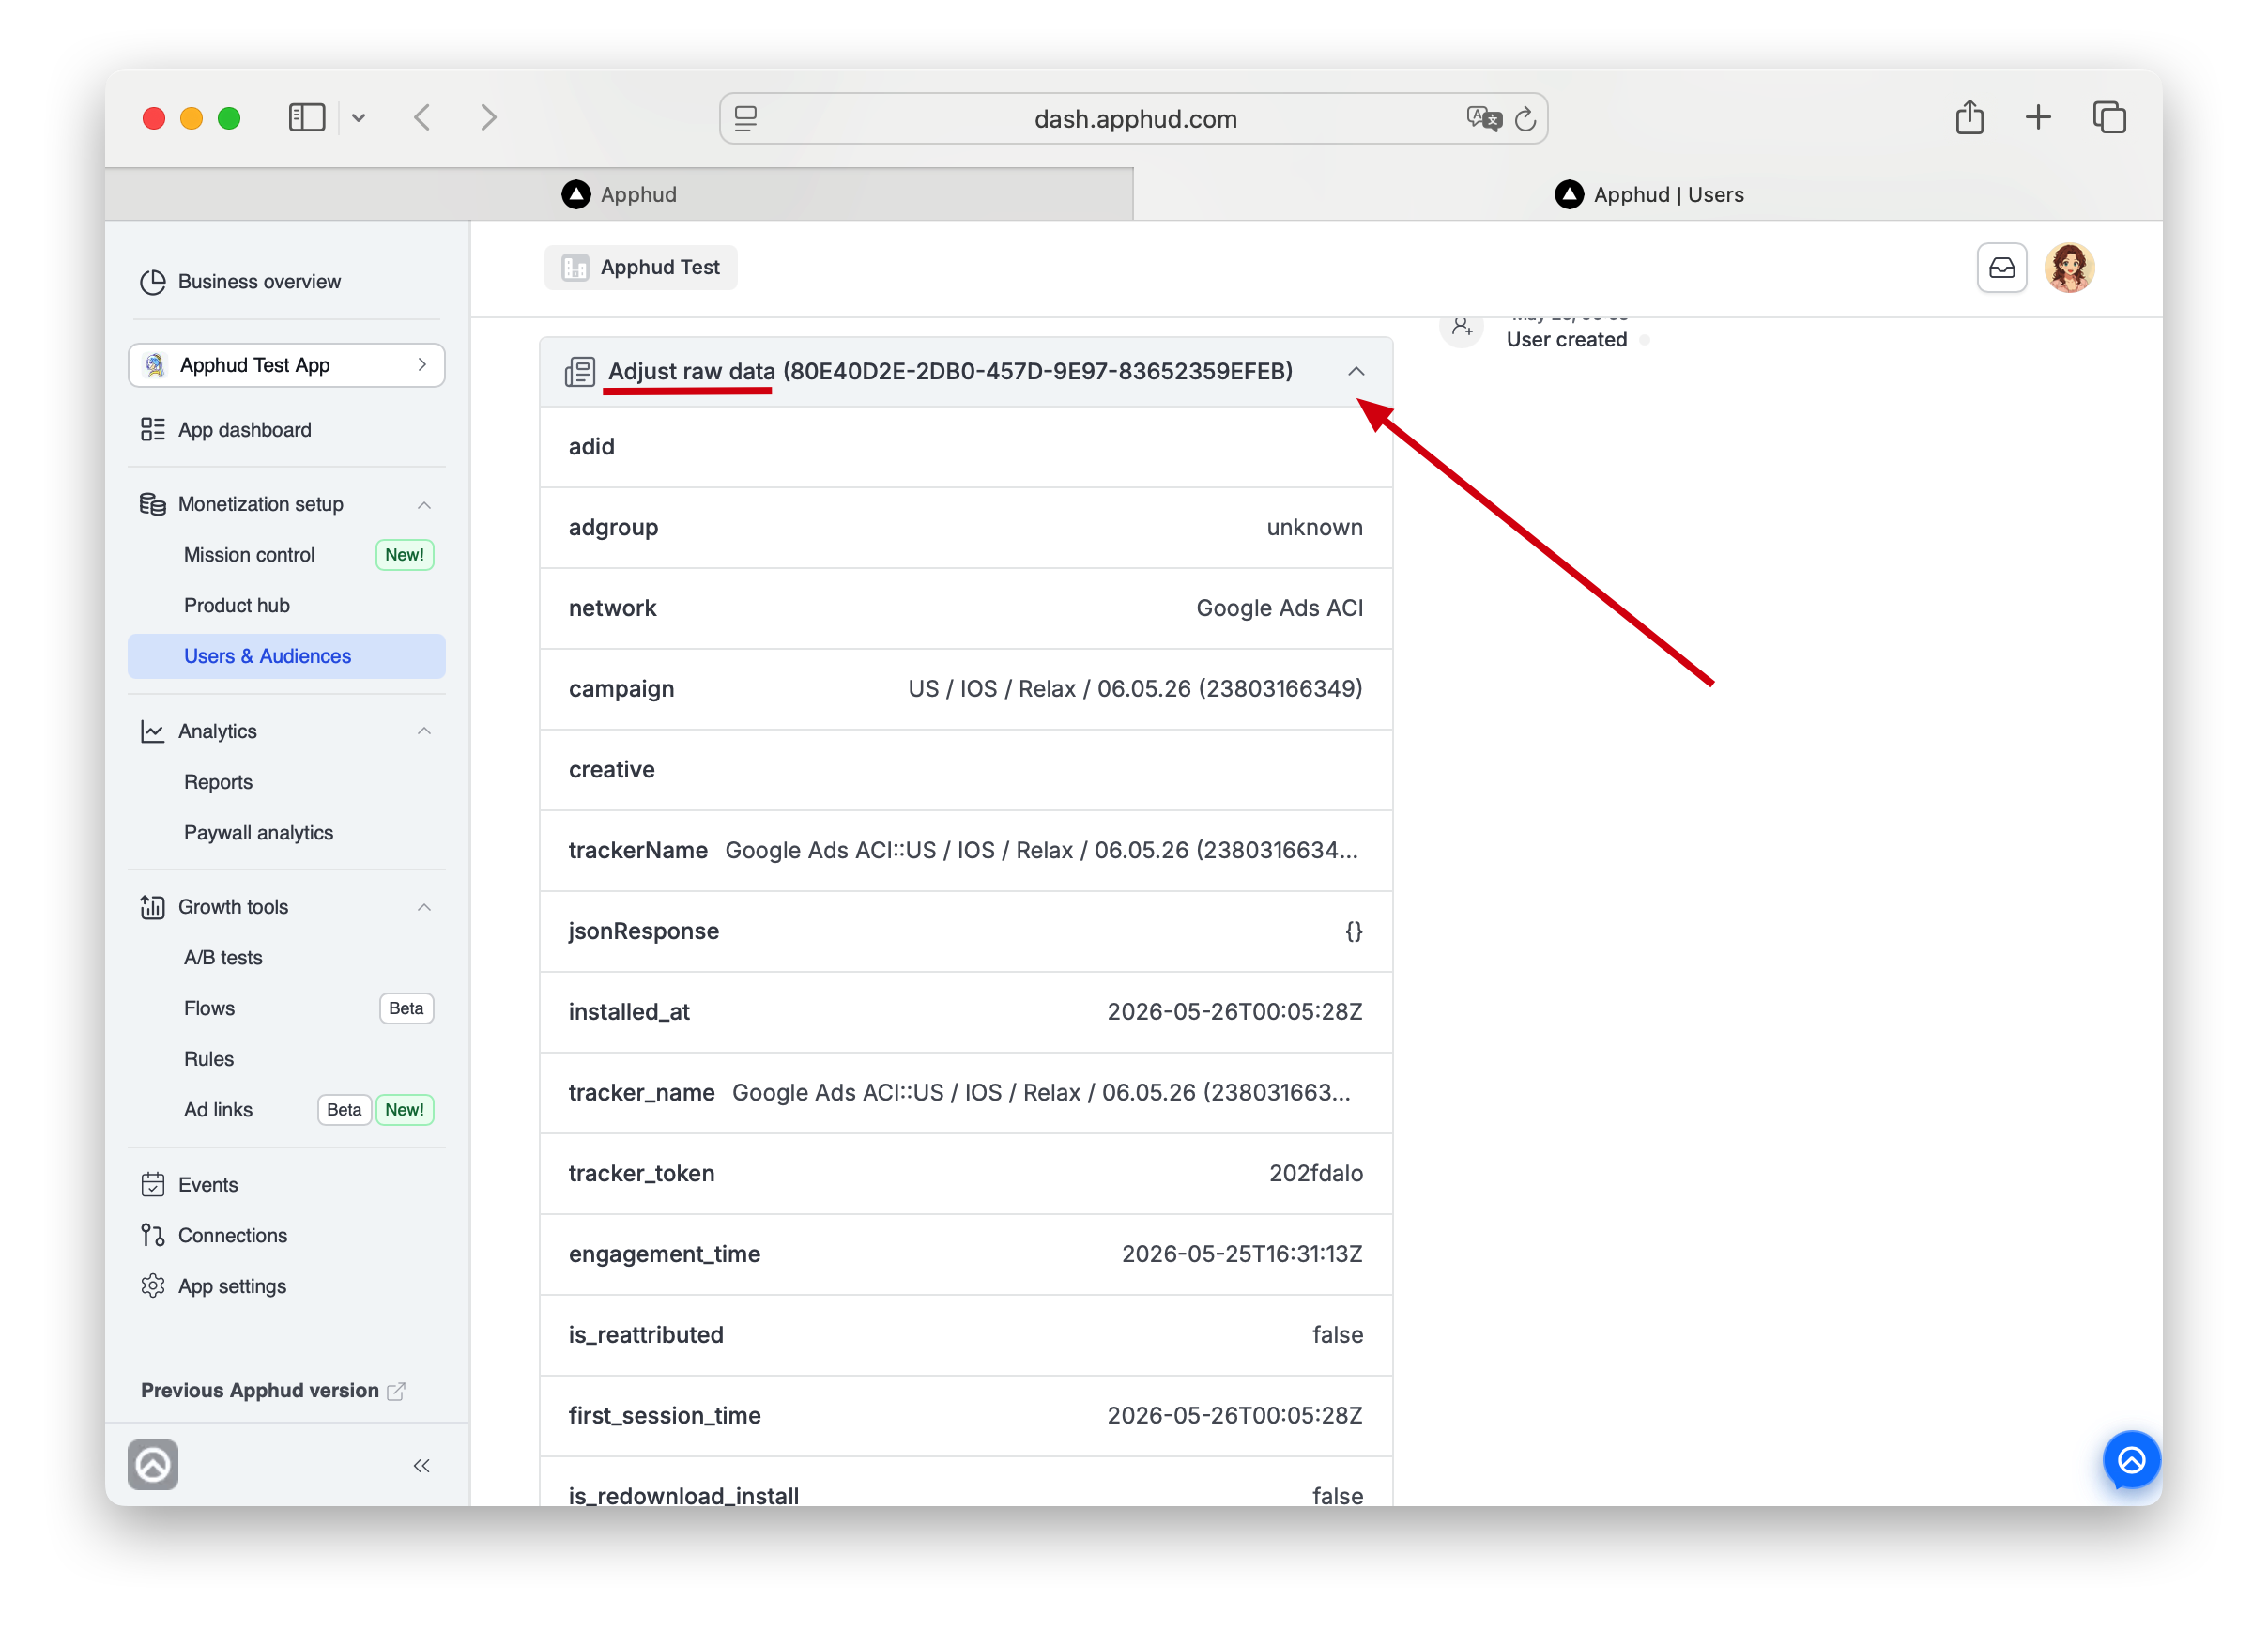
Task: Go forward with Safari forward arrow
Action: tap(488, 118)
